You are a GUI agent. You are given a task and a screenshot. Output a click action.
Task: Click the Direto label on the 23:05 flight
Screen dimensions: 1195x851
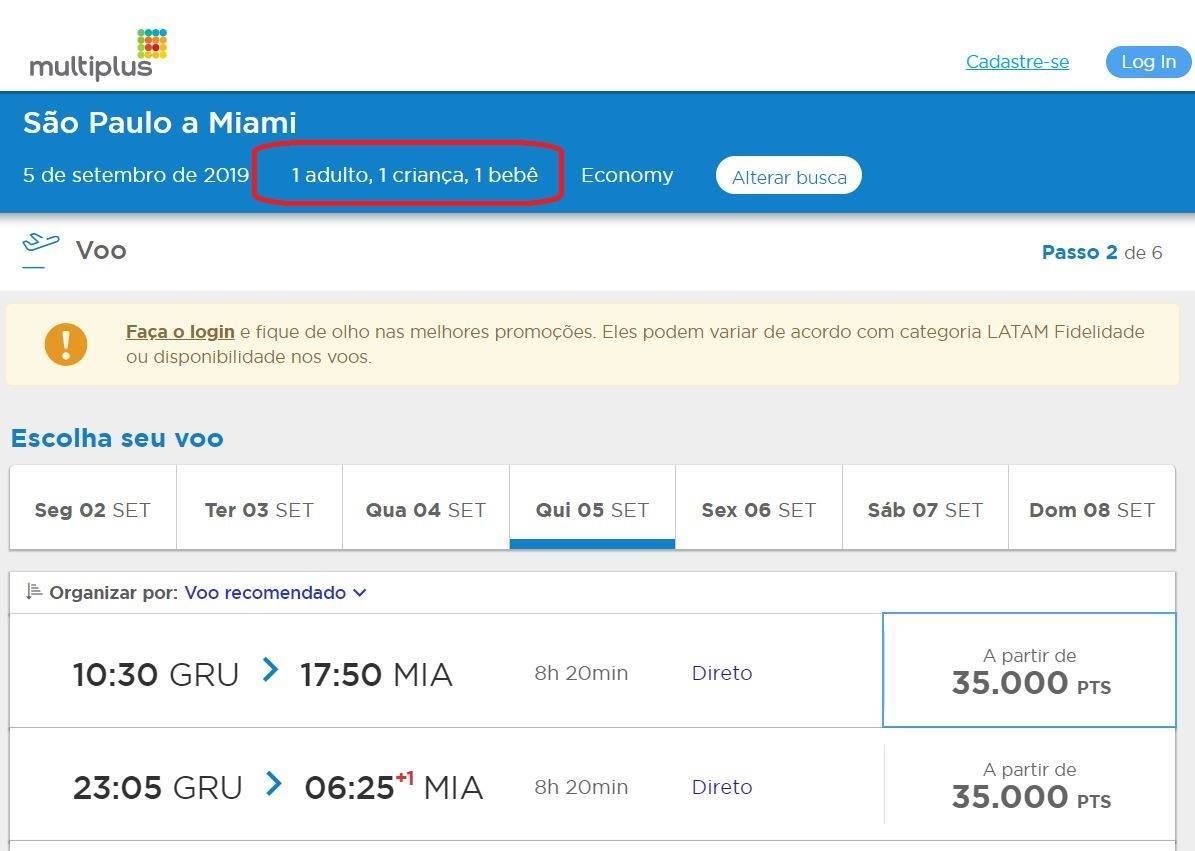coord(722,787)
